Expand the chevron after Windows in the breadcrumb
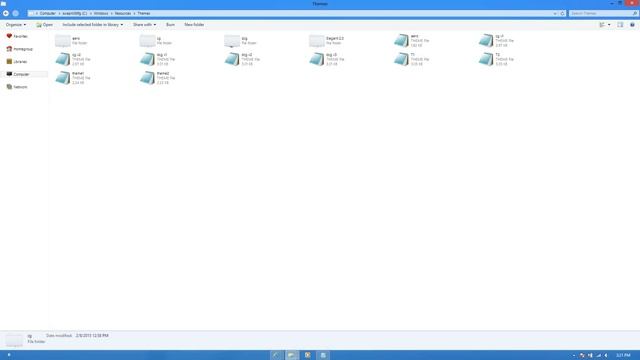The width and height of the screenshot is (640, 360). pyautogui.click(x=111, y=13)
